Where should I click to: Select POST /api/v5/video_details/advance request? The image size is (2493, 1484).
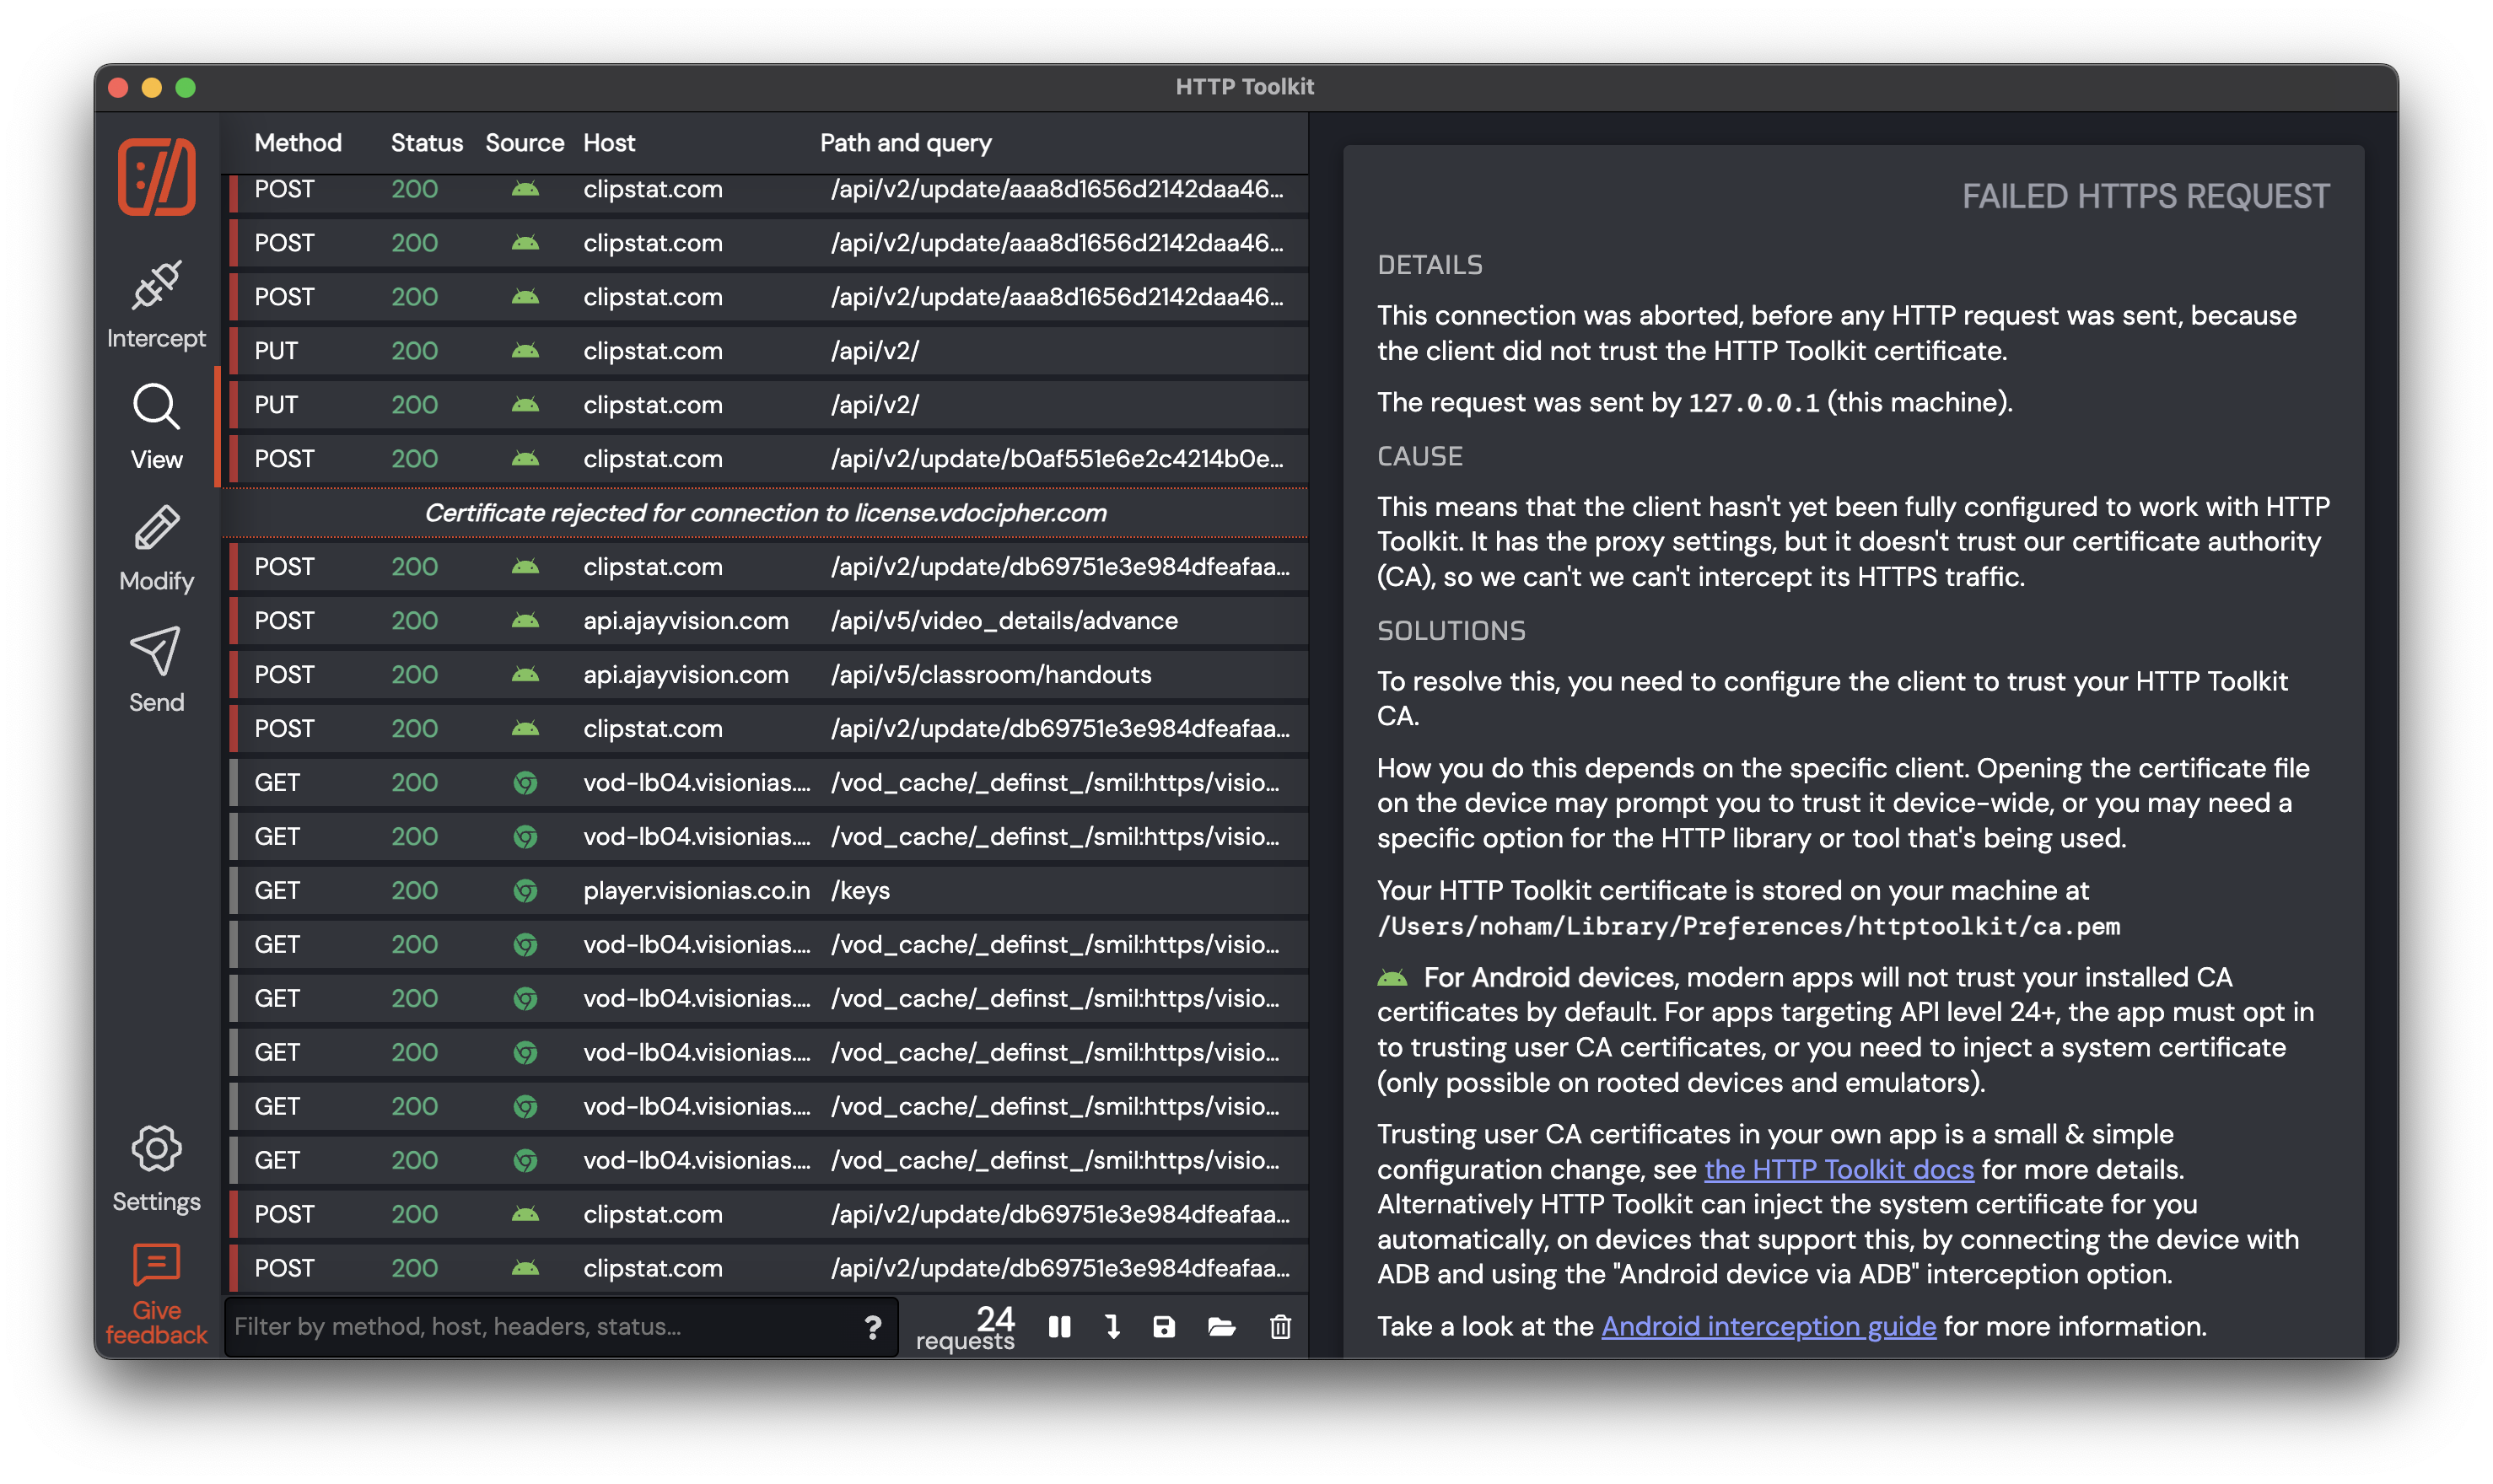766,621
